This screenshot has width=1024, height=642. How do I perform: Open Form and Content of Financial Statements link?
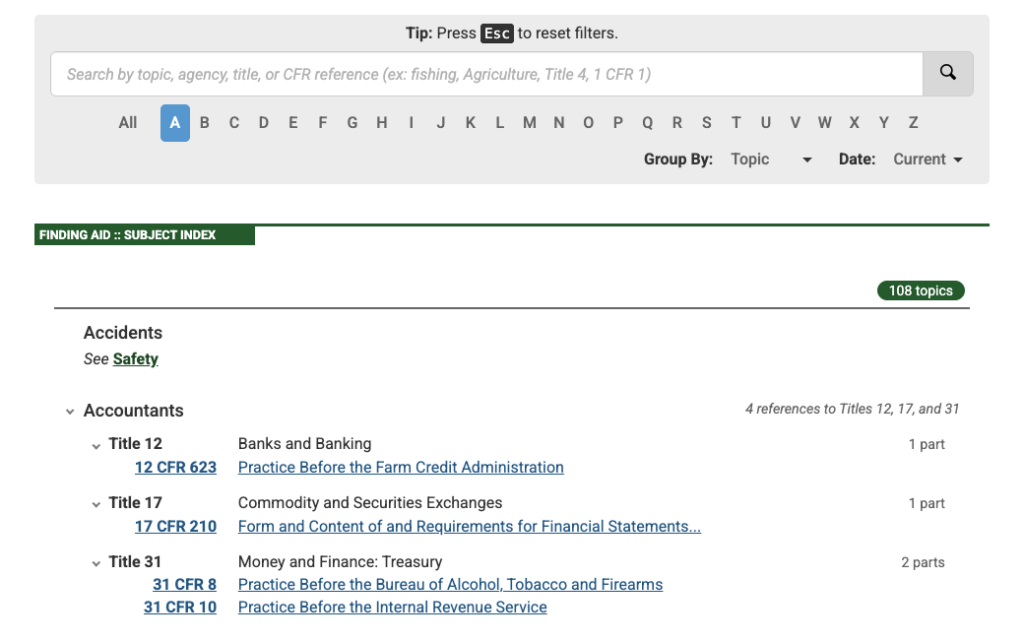point(470,526)
